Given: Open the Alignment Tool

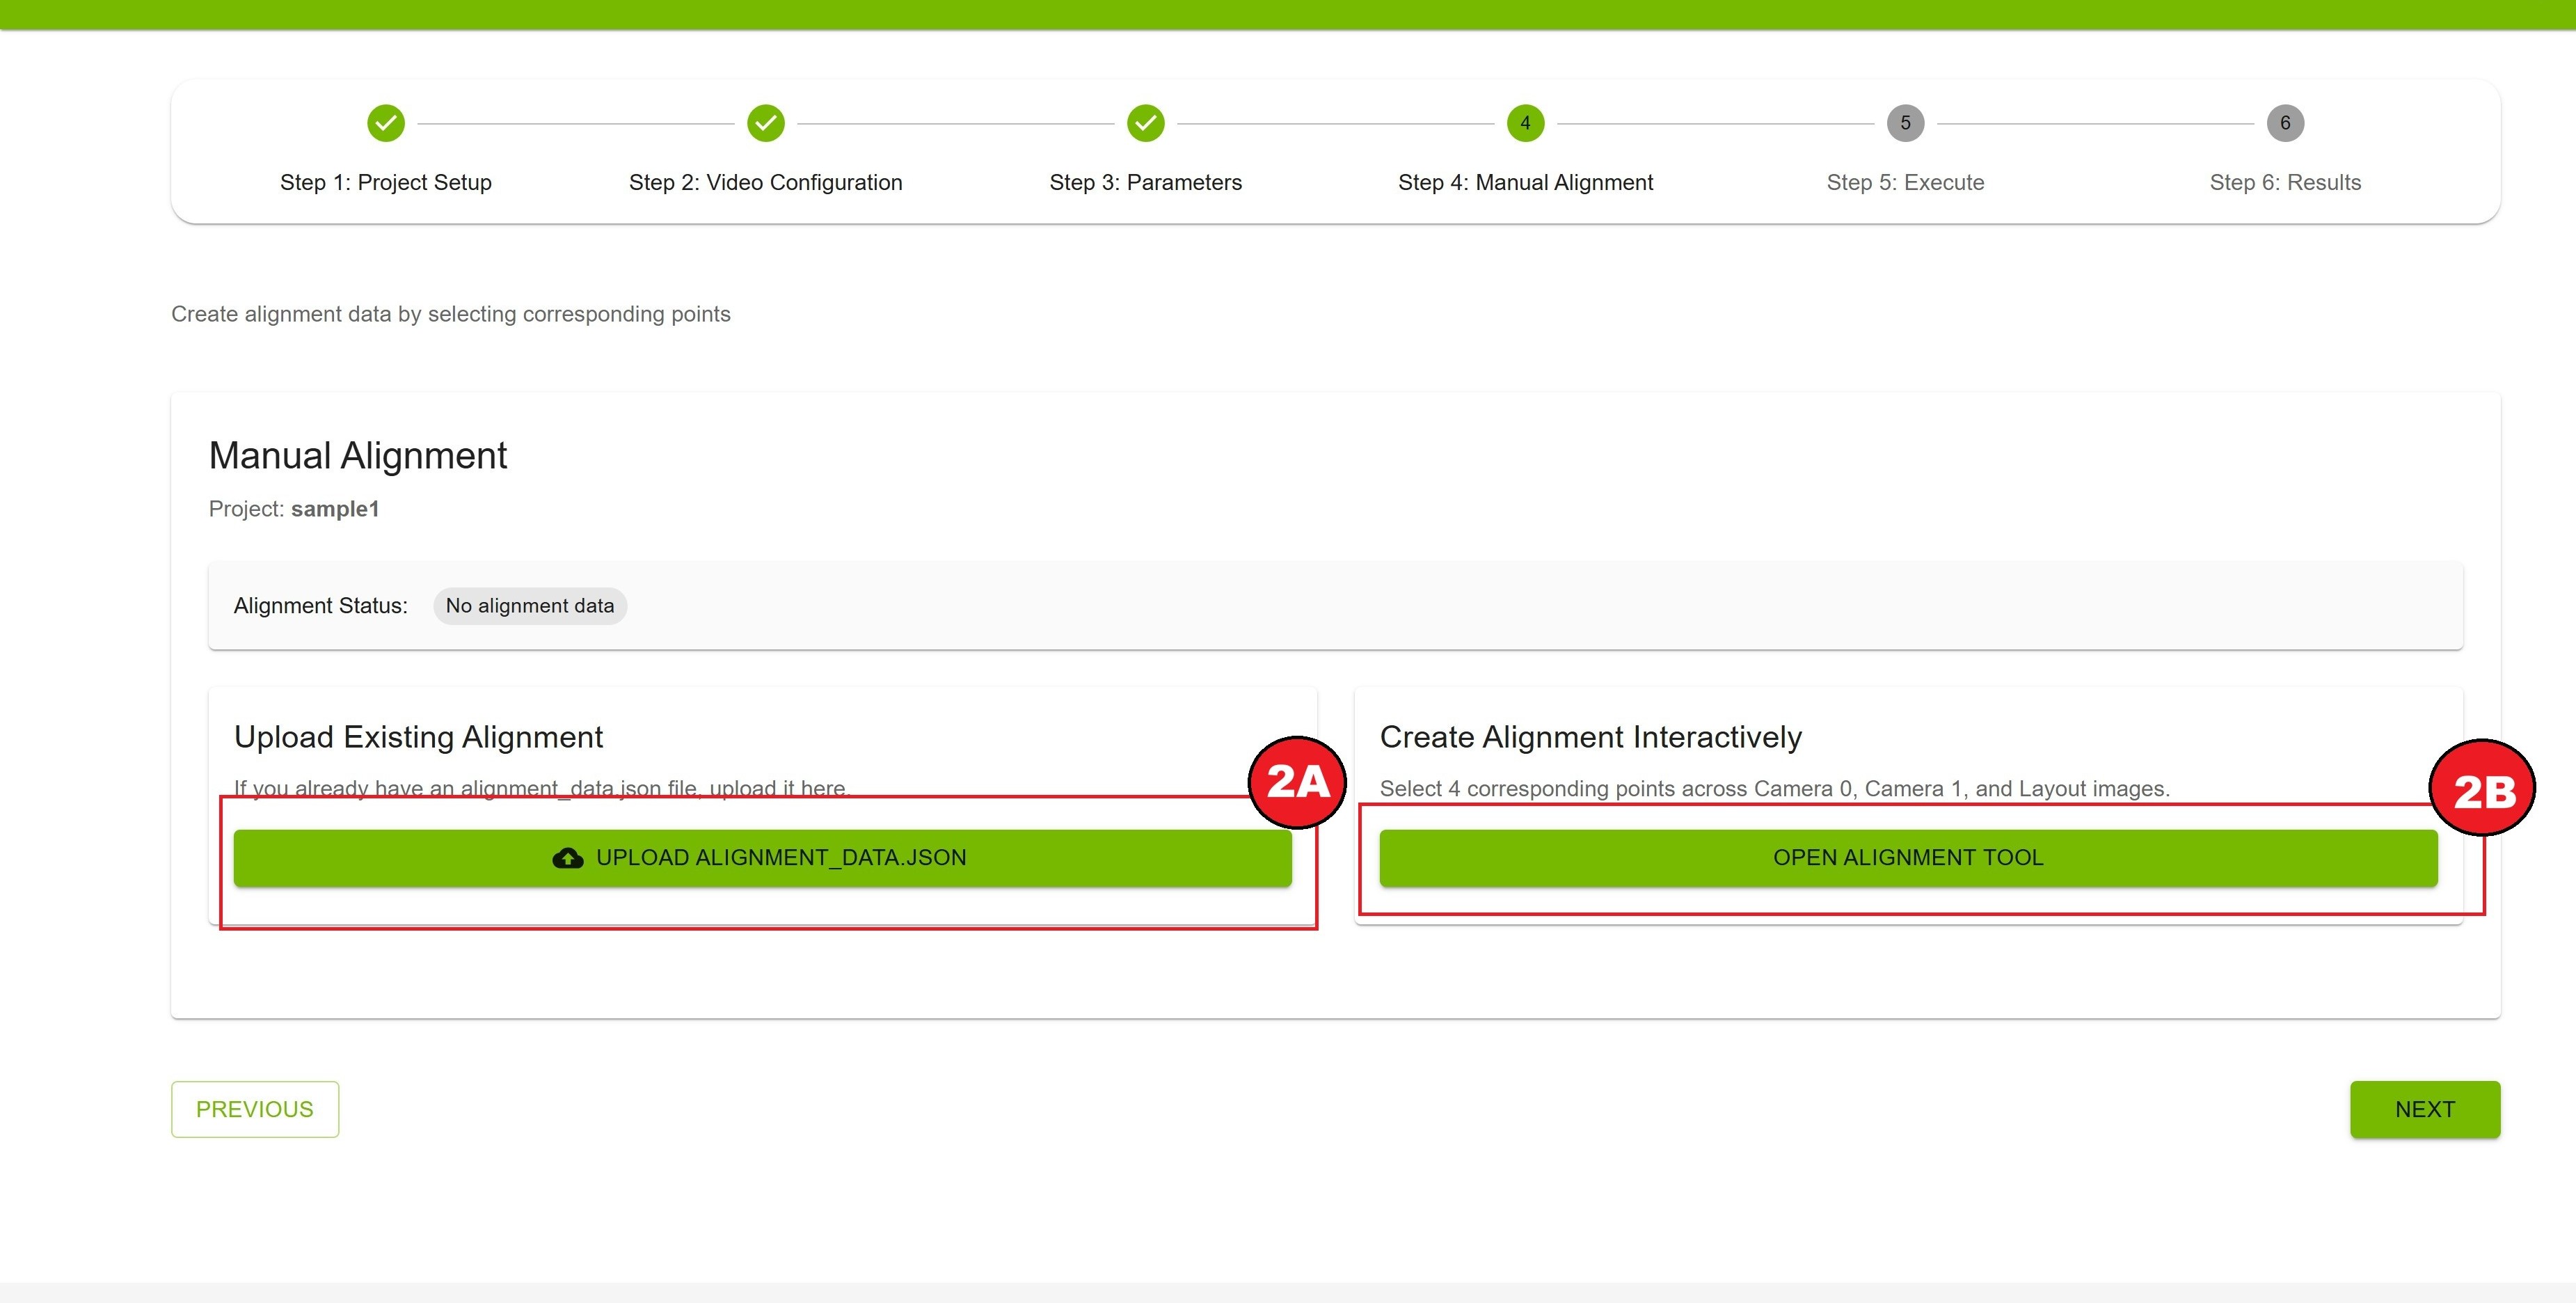Looking at the screenshot, I should [1908, 858].
